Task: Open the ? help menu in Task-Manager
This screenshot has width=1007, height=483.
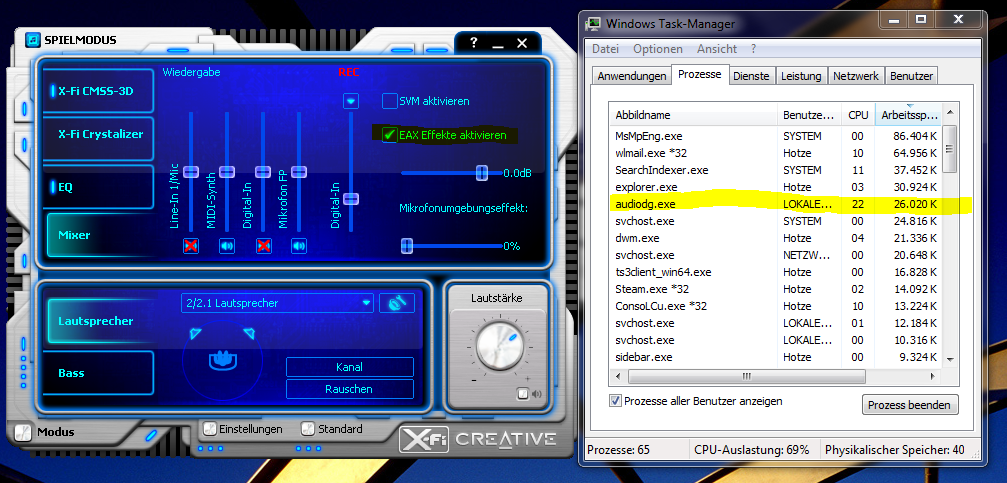Action: pos(753,49)
